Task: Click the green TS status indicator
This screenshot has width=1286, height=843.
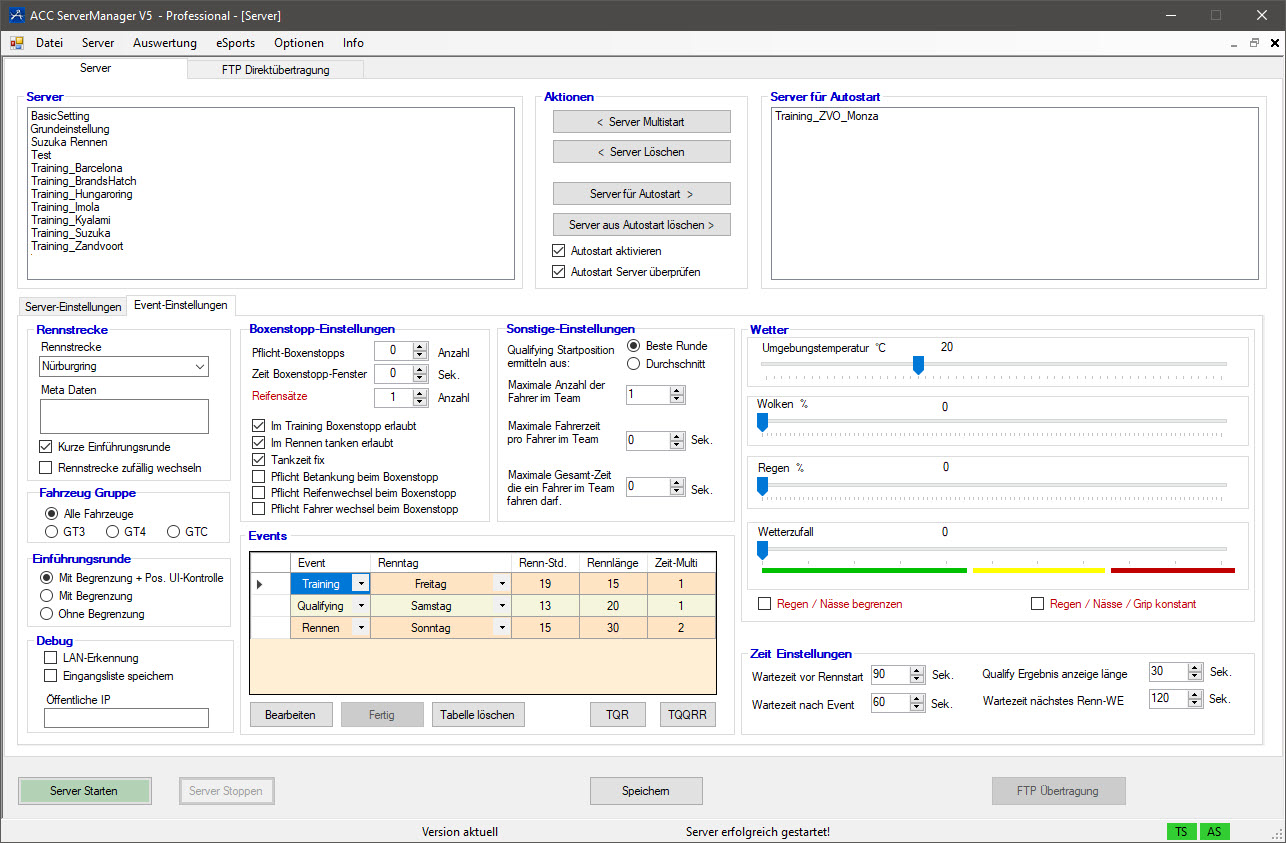Action: 1181,831
